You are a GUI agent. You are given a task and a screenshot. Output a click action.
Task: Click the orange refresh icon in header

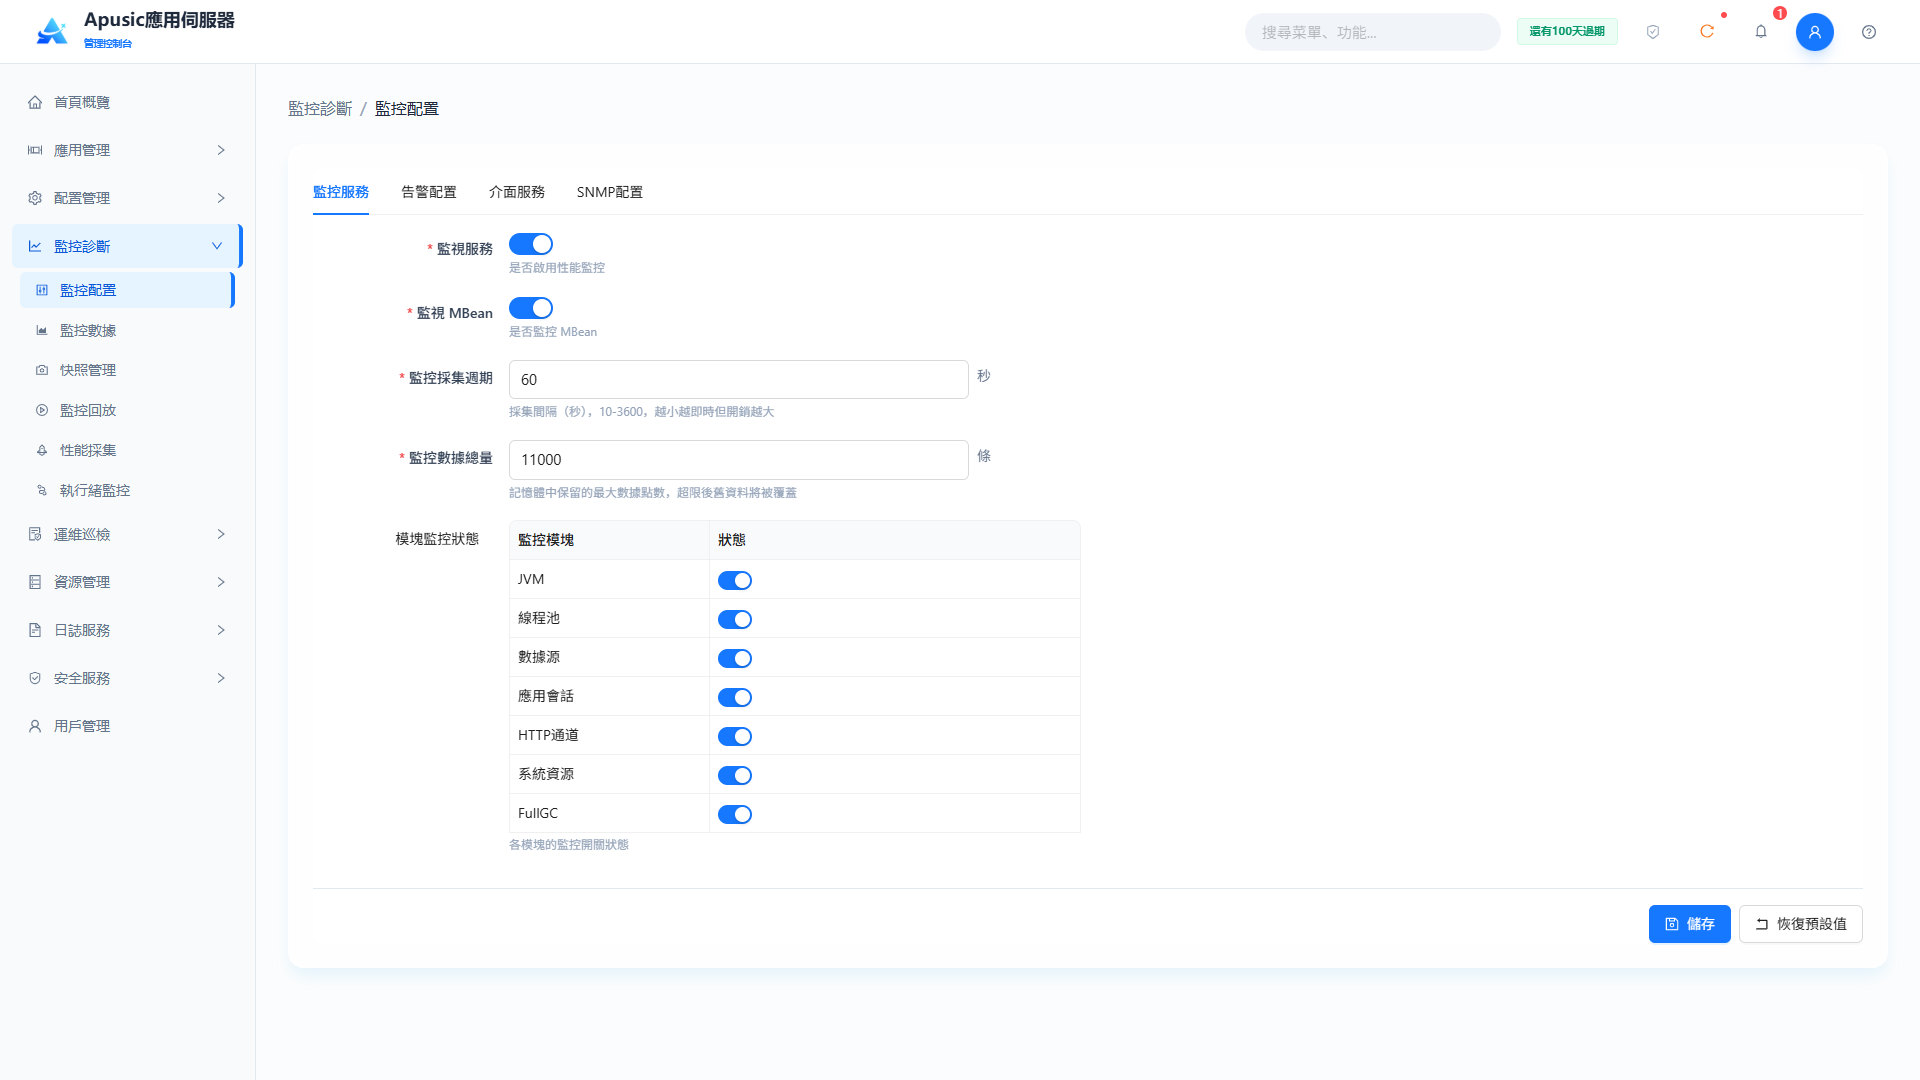tap(1707, 32)
